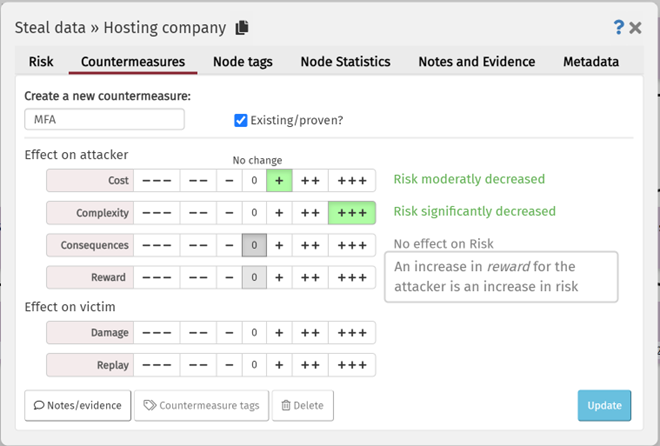The image size is (660, 446).
Task: Switch to the Risk tab
Action: [41, 62]
